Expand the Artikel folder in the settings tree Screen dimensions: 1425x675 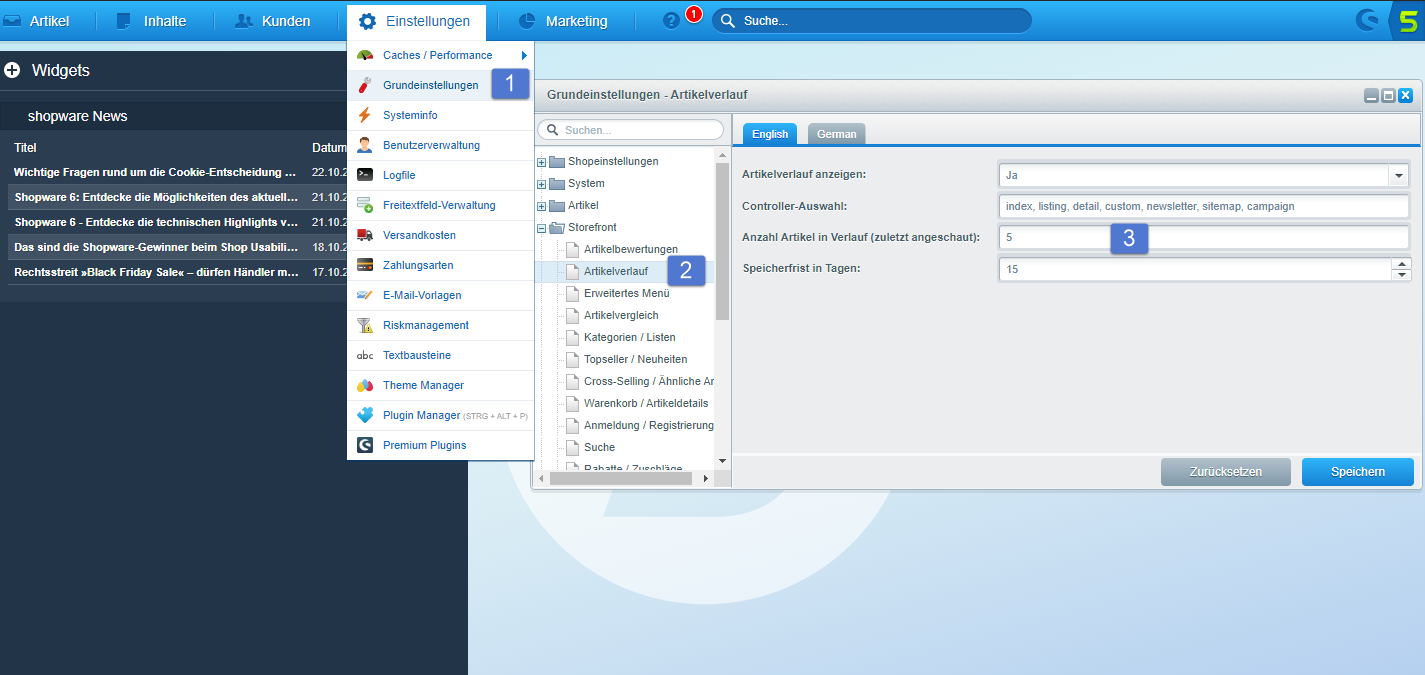(x=542, y=206)
